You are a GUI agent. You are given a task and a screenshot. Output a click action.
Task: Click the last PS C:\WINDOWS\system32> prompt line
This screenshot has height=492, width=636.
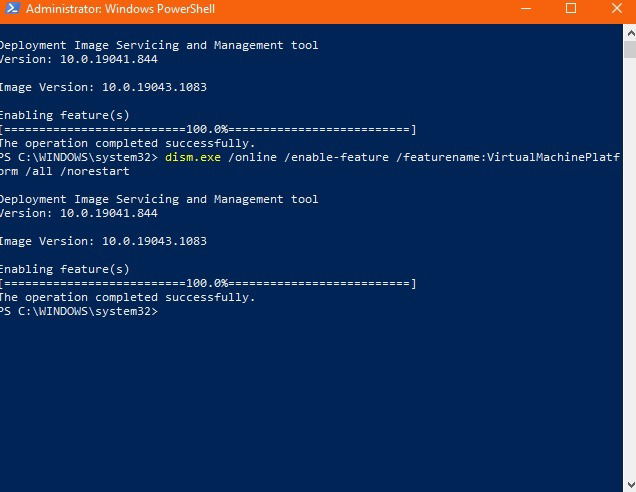tap(79, 312)
